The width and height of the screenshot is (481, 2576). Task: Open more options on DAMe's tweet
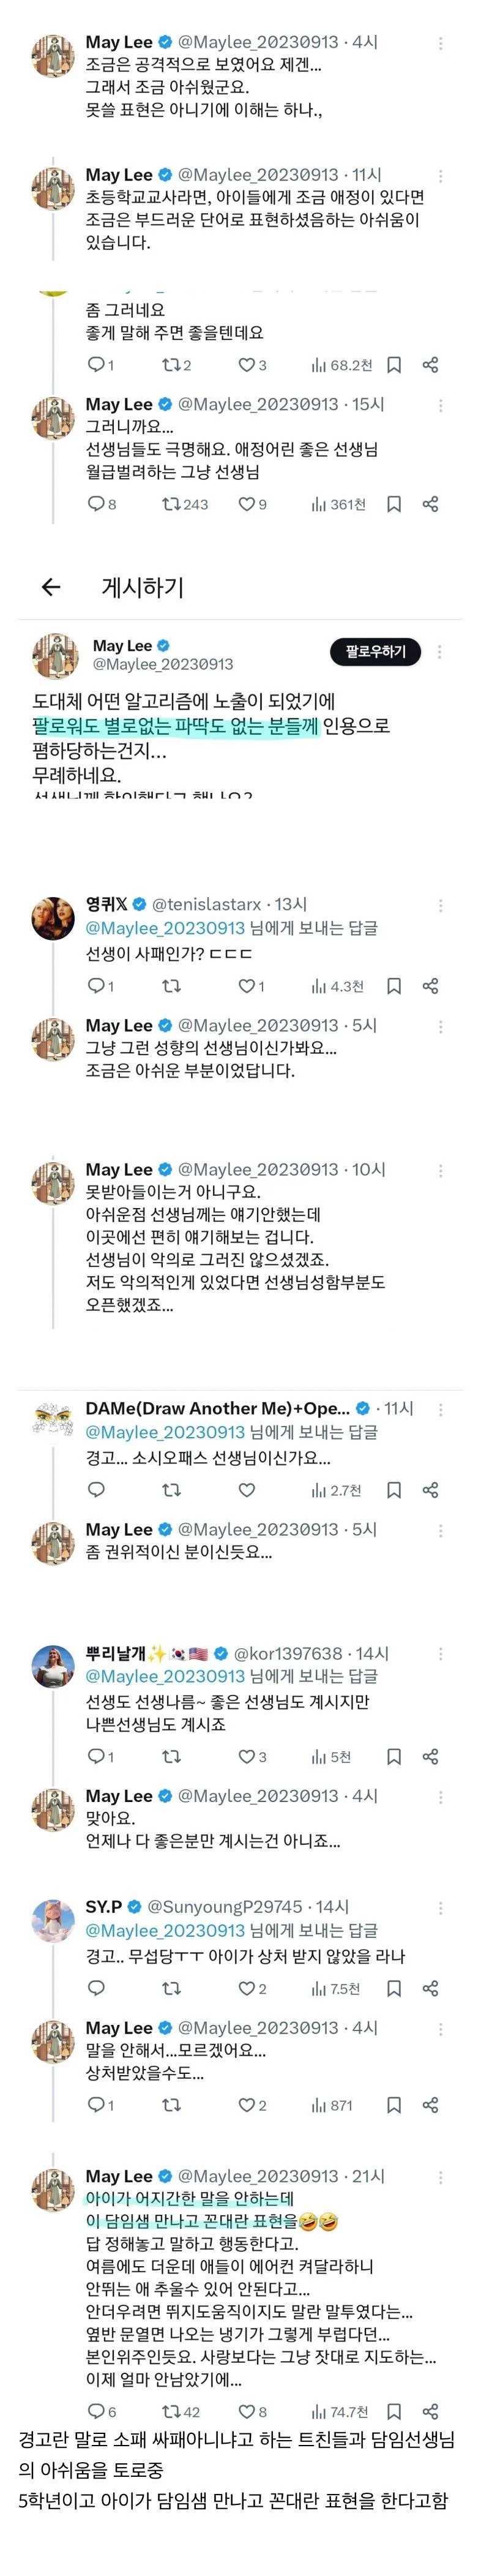click(440, 1409)
